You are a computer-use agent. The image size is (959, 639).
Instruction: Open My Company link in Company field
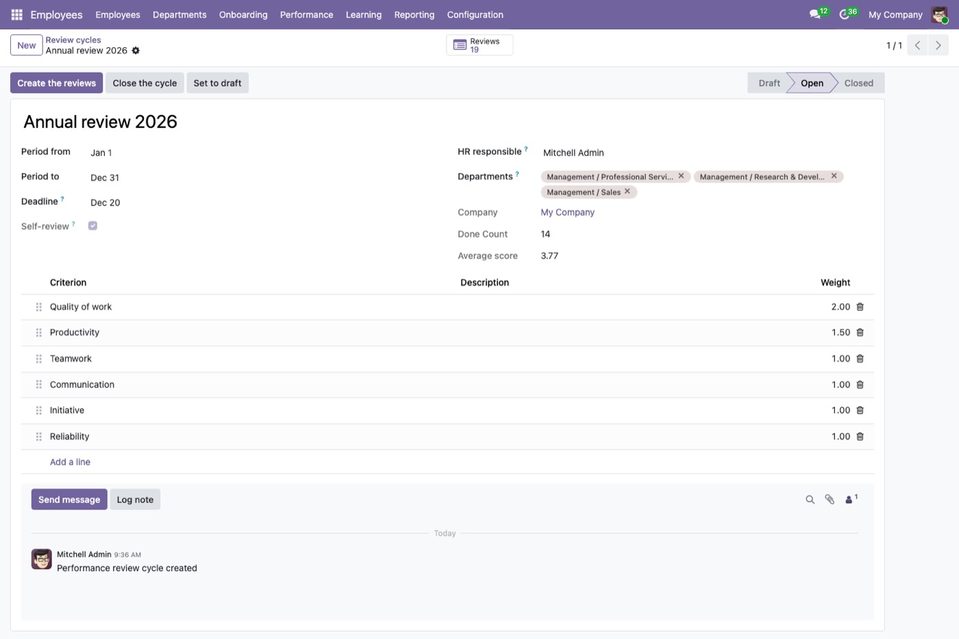[x=568, y=212]
